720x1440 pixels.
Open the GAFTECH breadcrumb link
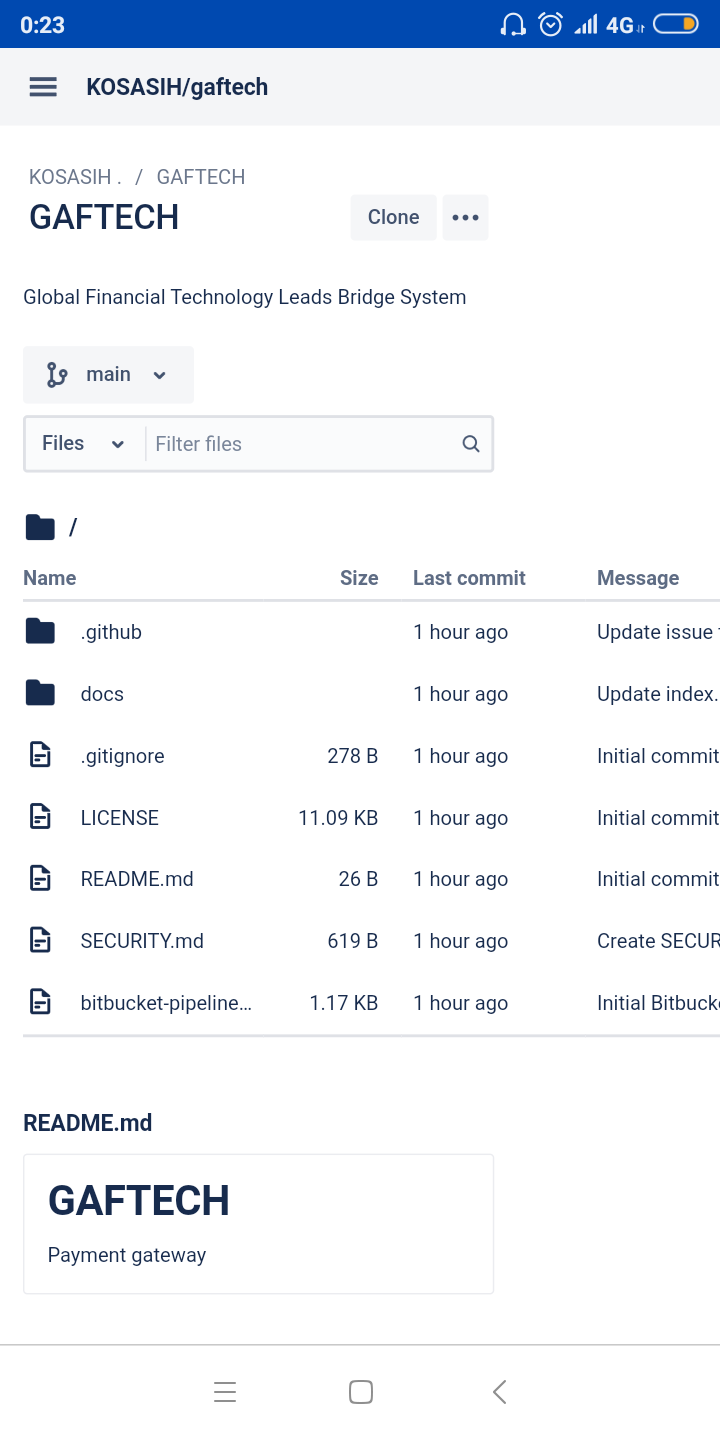(x=201, y=177)
